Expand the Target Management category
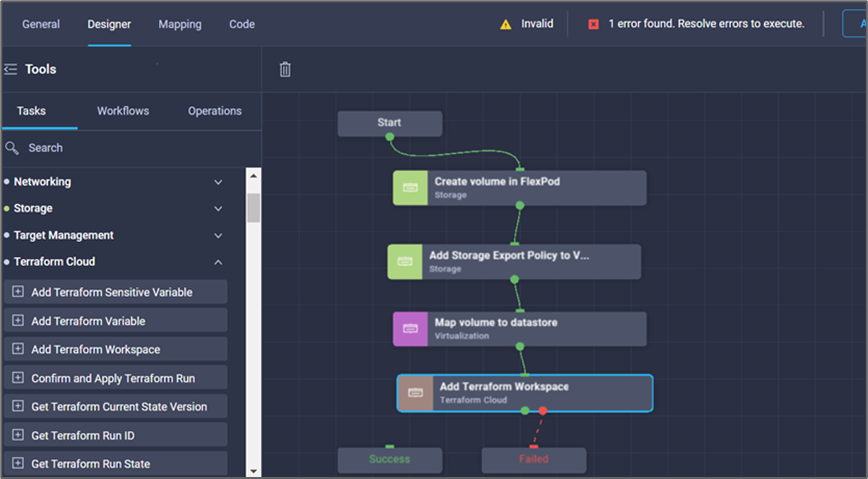 pyautogui.click(x=218, y=235)
